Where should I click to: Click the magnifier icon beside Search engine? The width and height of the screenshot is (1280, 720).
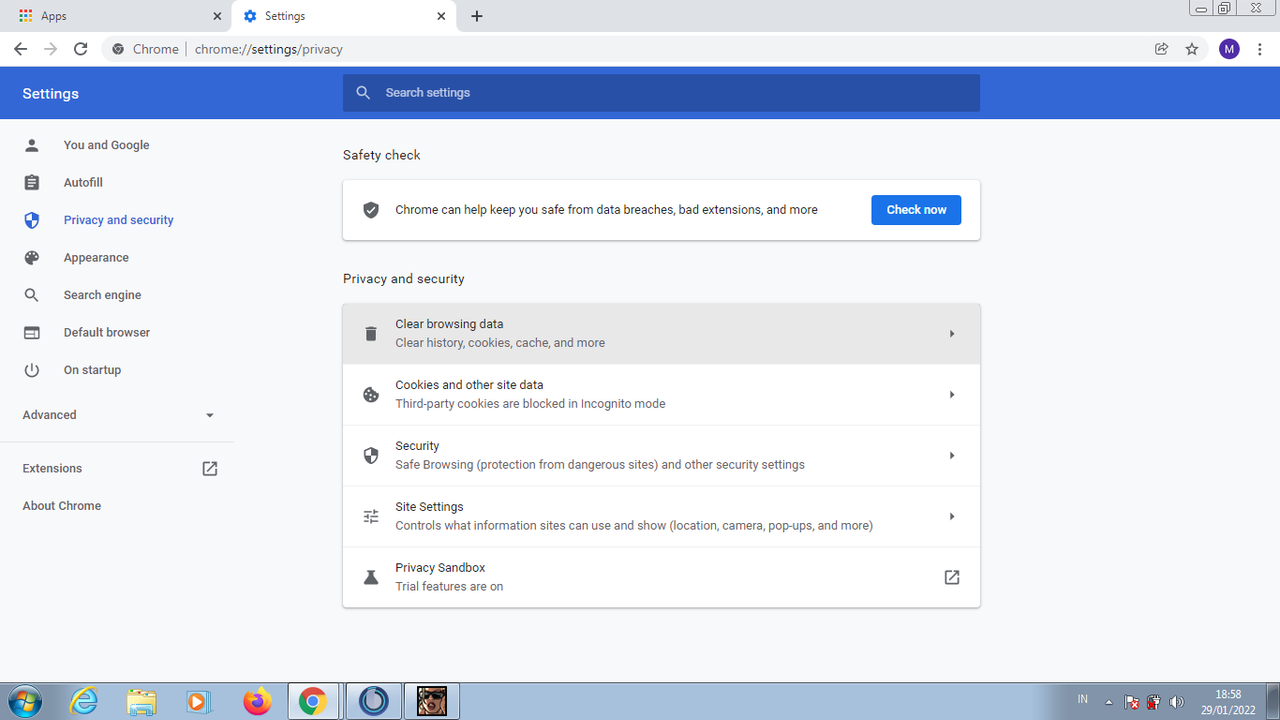[x=32, y=295]
